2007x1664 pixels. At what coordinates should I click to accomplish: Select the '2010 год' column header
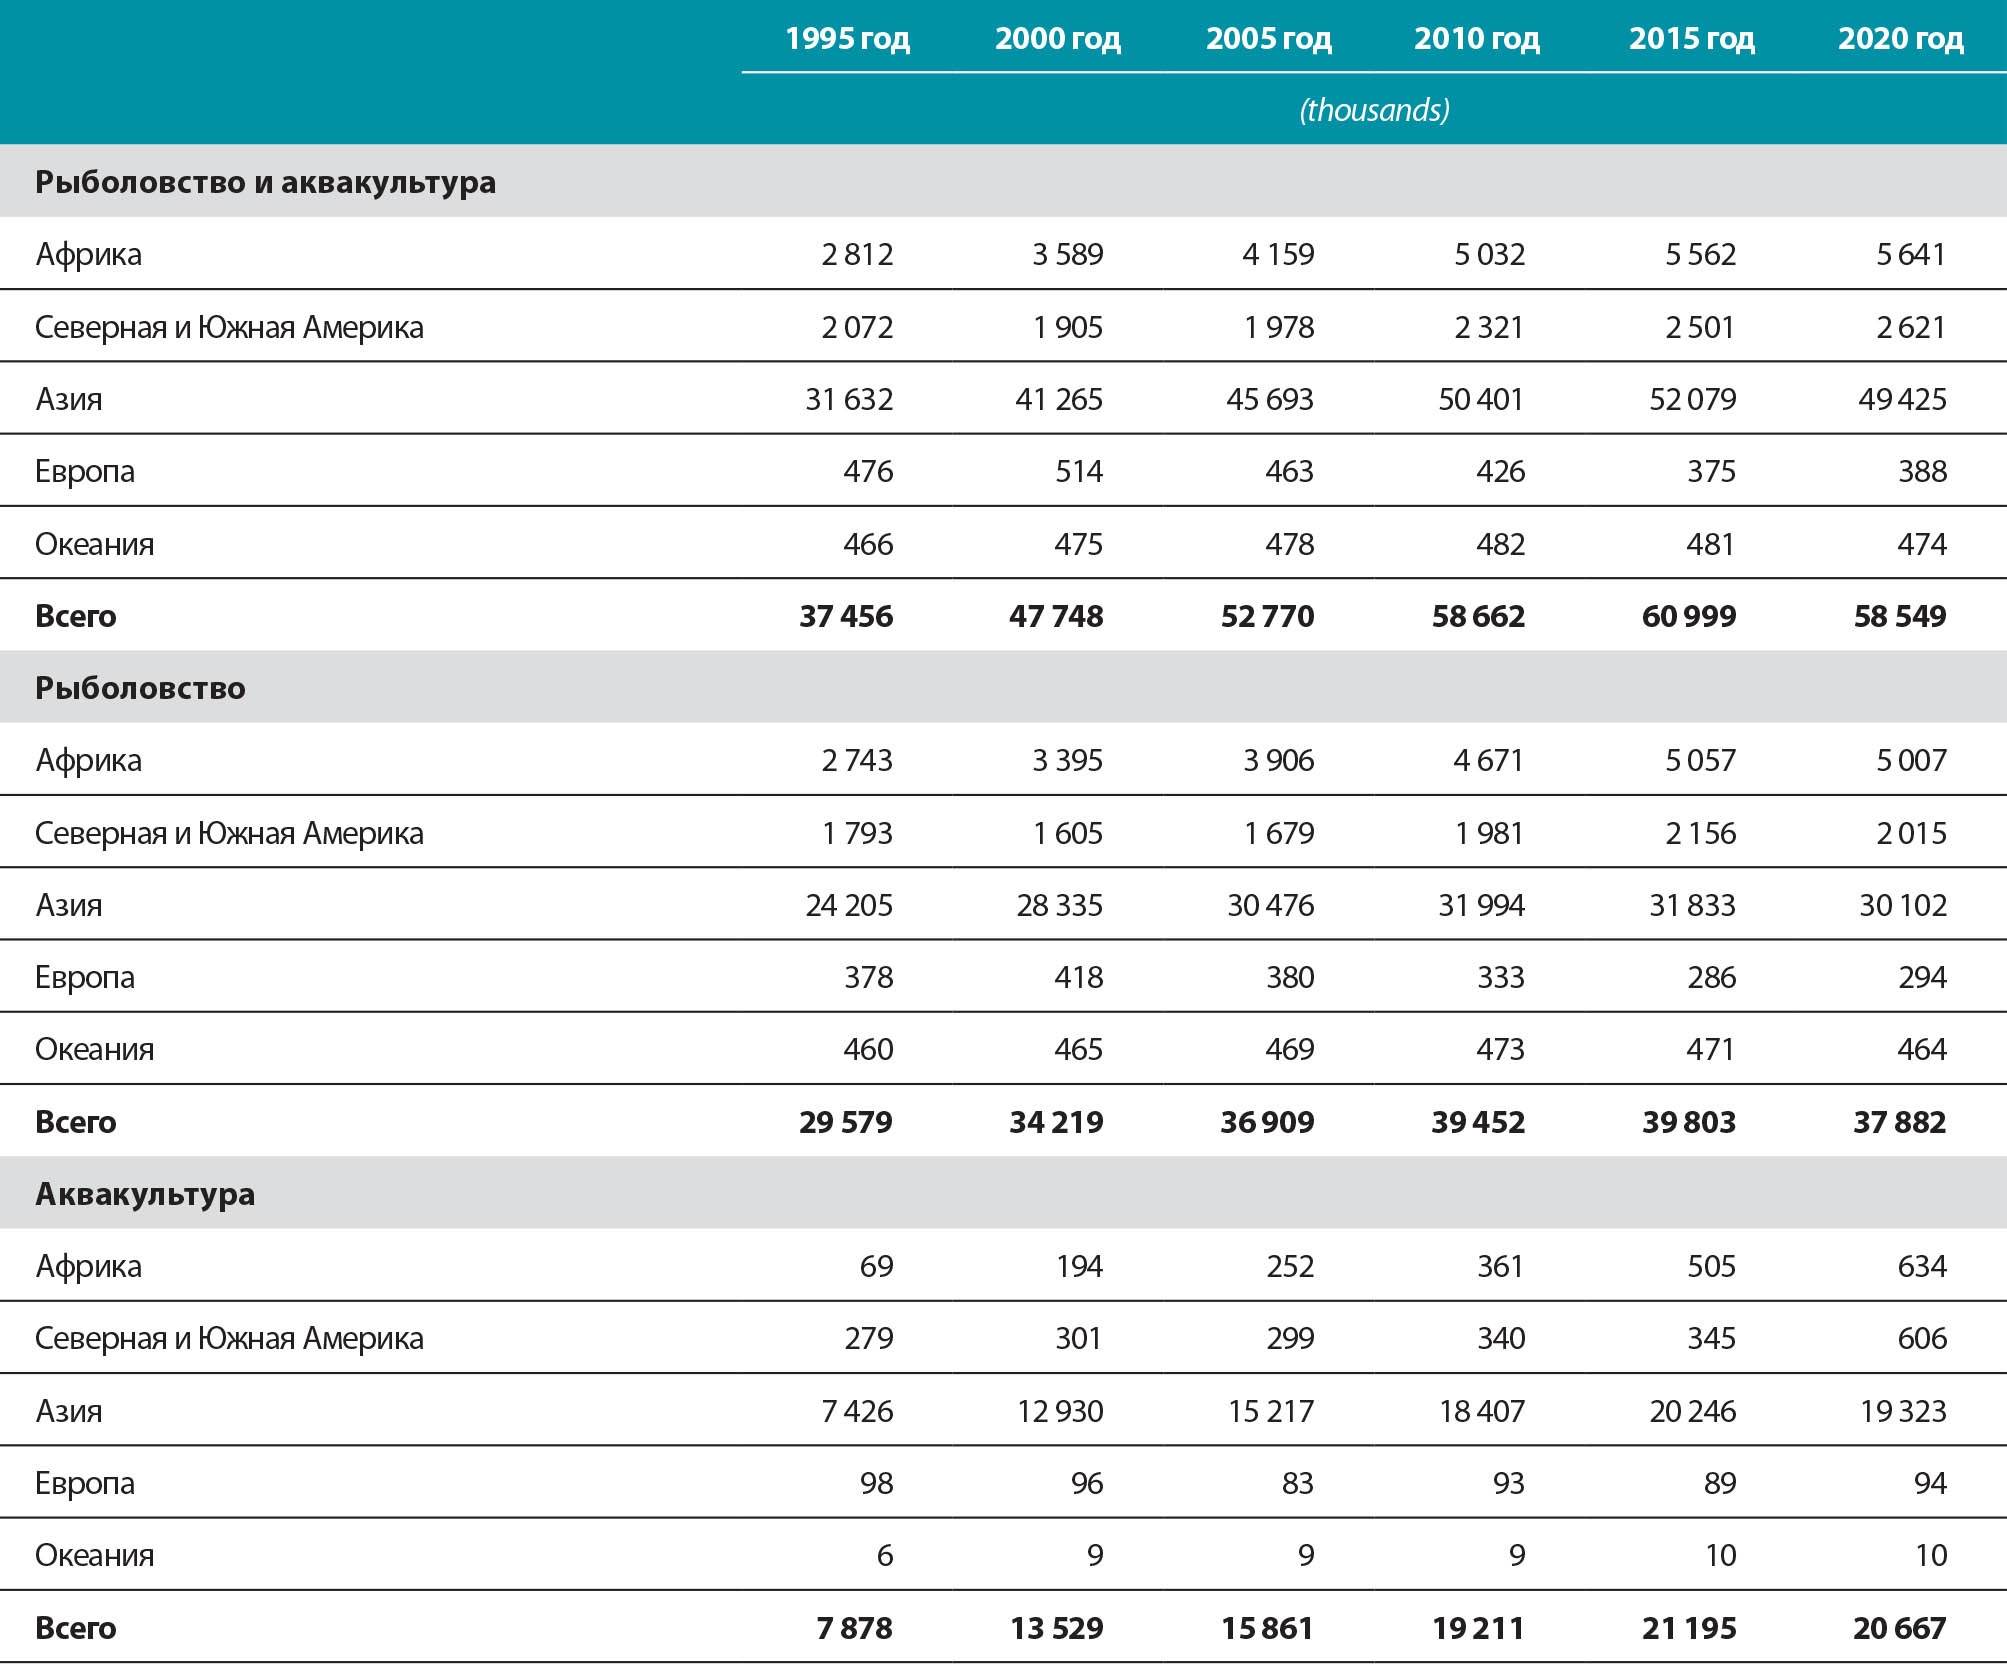click(1477, 39)
